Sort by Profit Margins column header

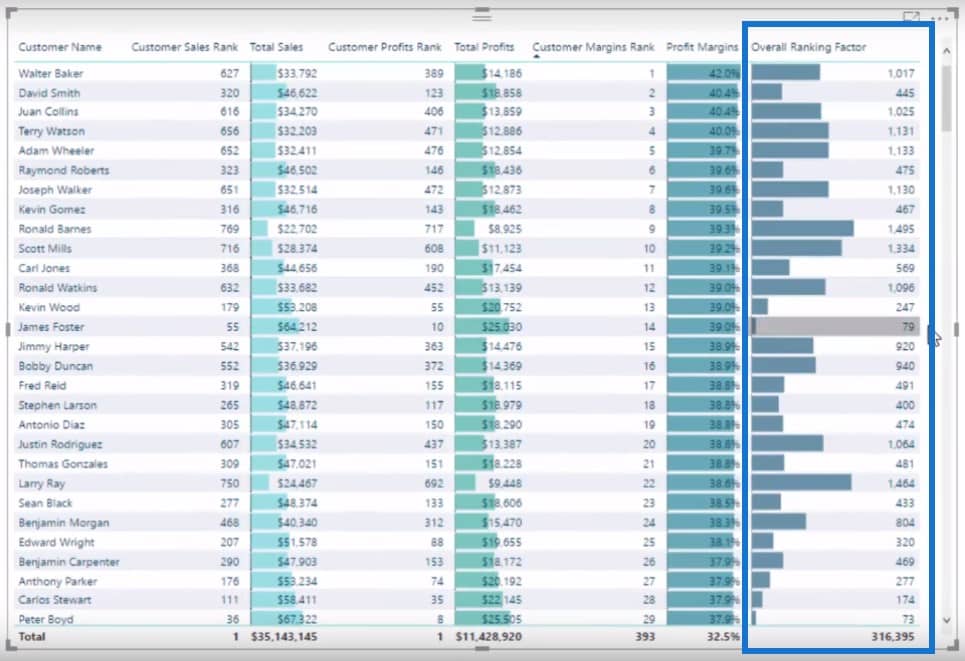tap(702, 47)
